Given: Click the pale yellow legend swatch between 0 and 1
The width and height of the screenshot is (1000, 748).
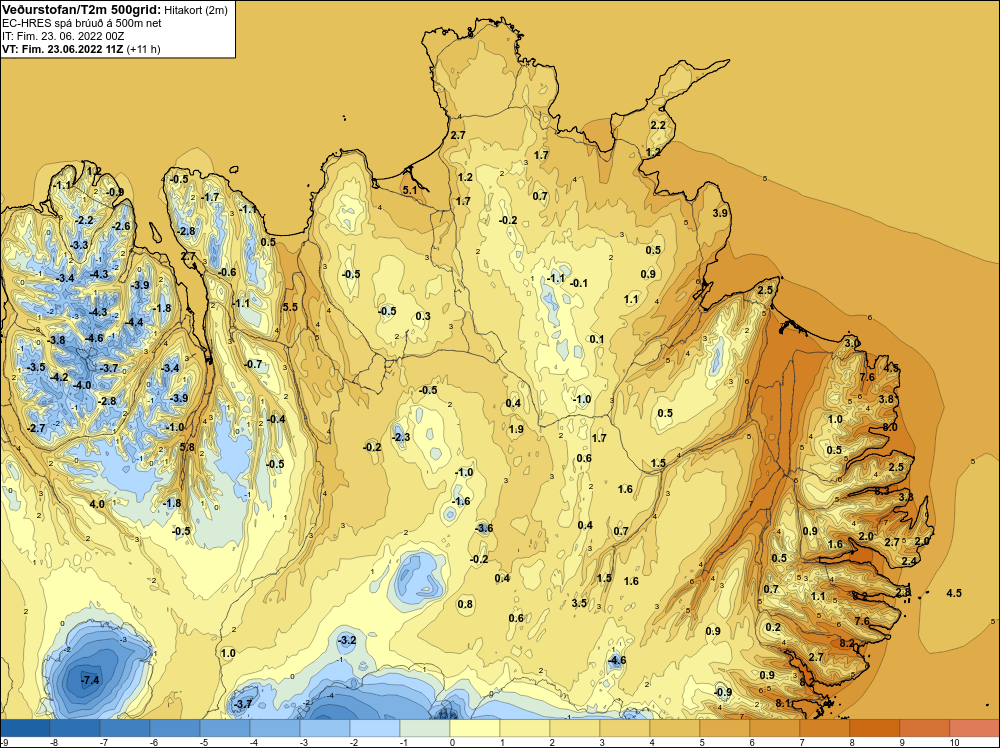Looking at the screenshot, I should (474, 728).
